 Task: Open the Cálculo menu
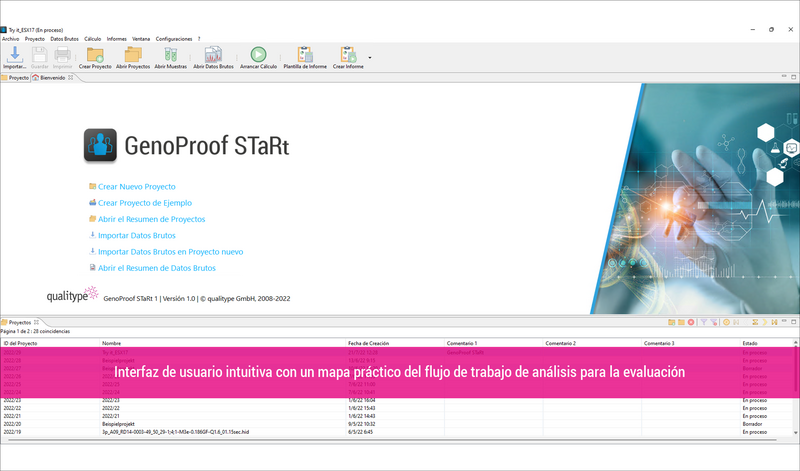pyautogui.click(x=92, y=39)
